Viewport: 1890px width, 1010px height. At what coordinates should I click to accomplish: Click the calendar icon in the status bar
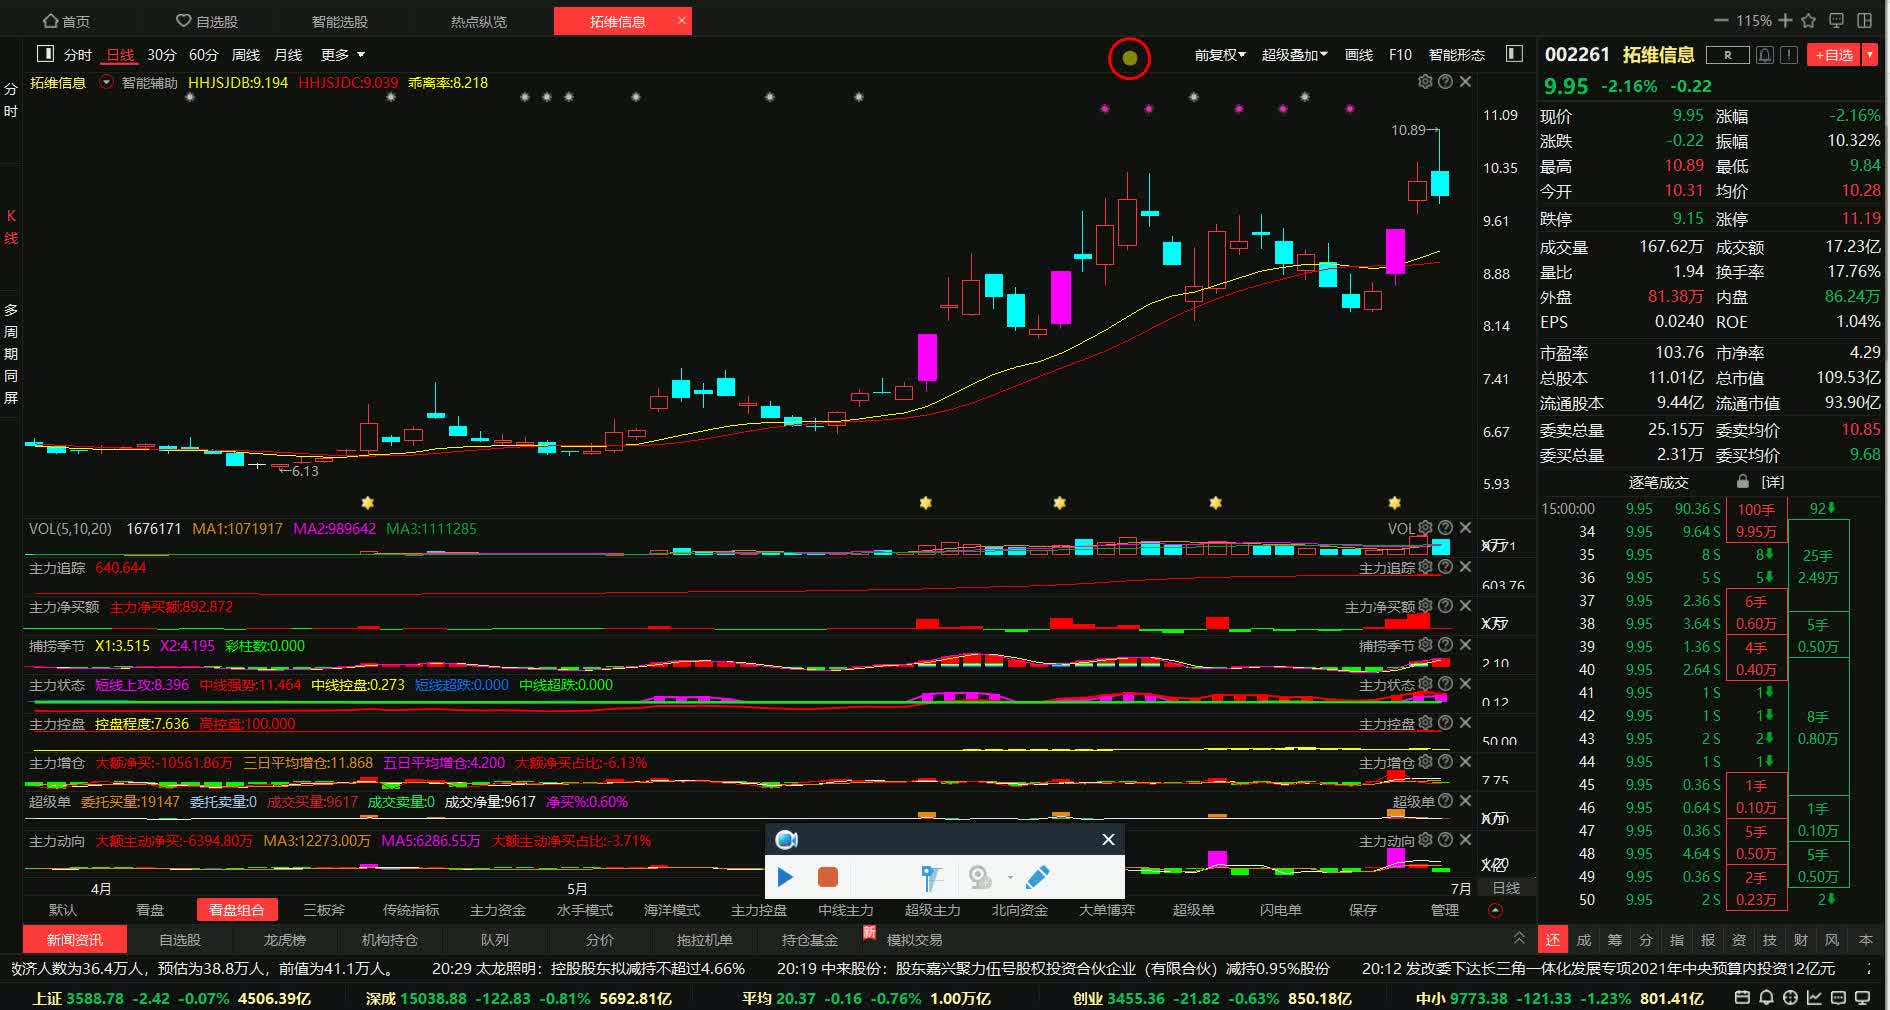[1742, 998]
